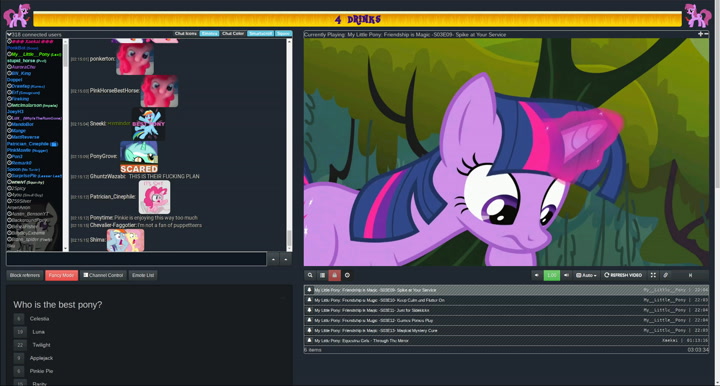This screenshot has width=720, height=386.
Task: Click user AuroraChu in the user list
Action: [x=23, y=67]
